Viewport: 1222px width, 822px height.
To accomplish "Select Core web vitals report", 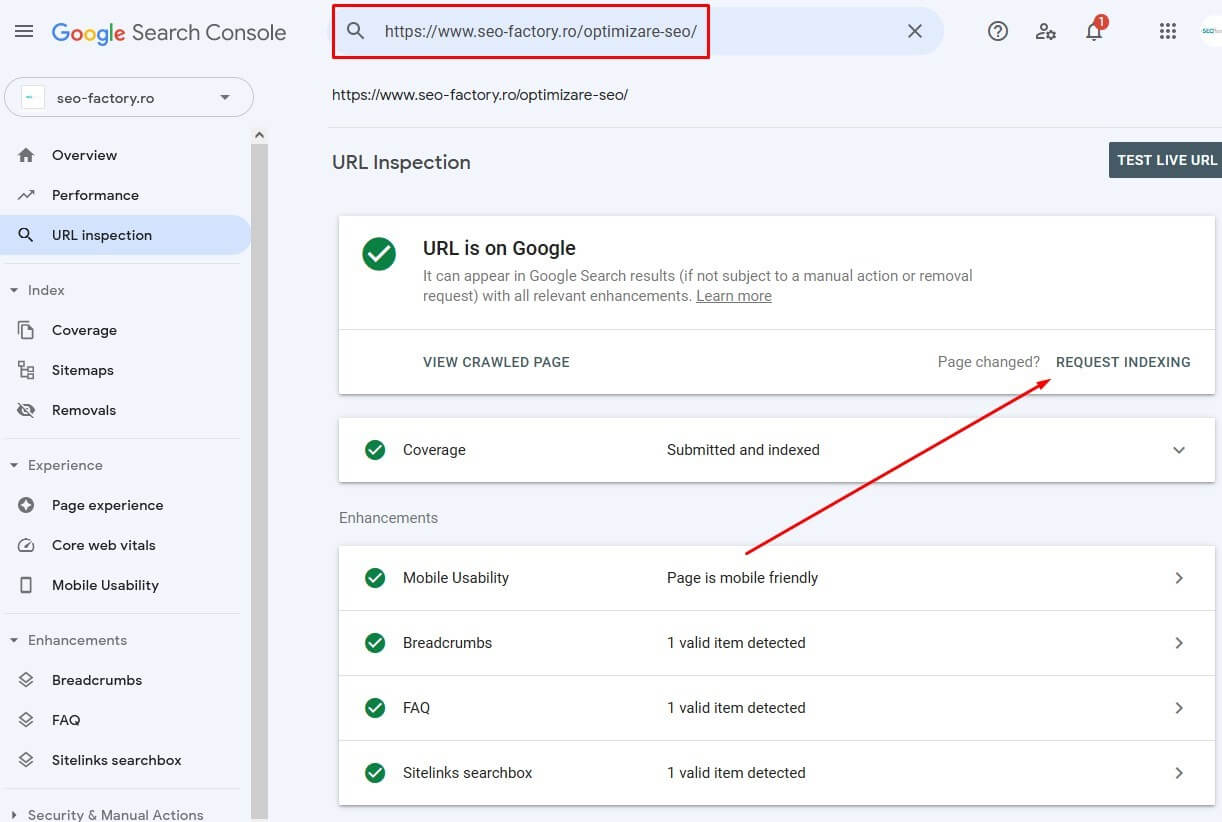I will coord(103,545).
